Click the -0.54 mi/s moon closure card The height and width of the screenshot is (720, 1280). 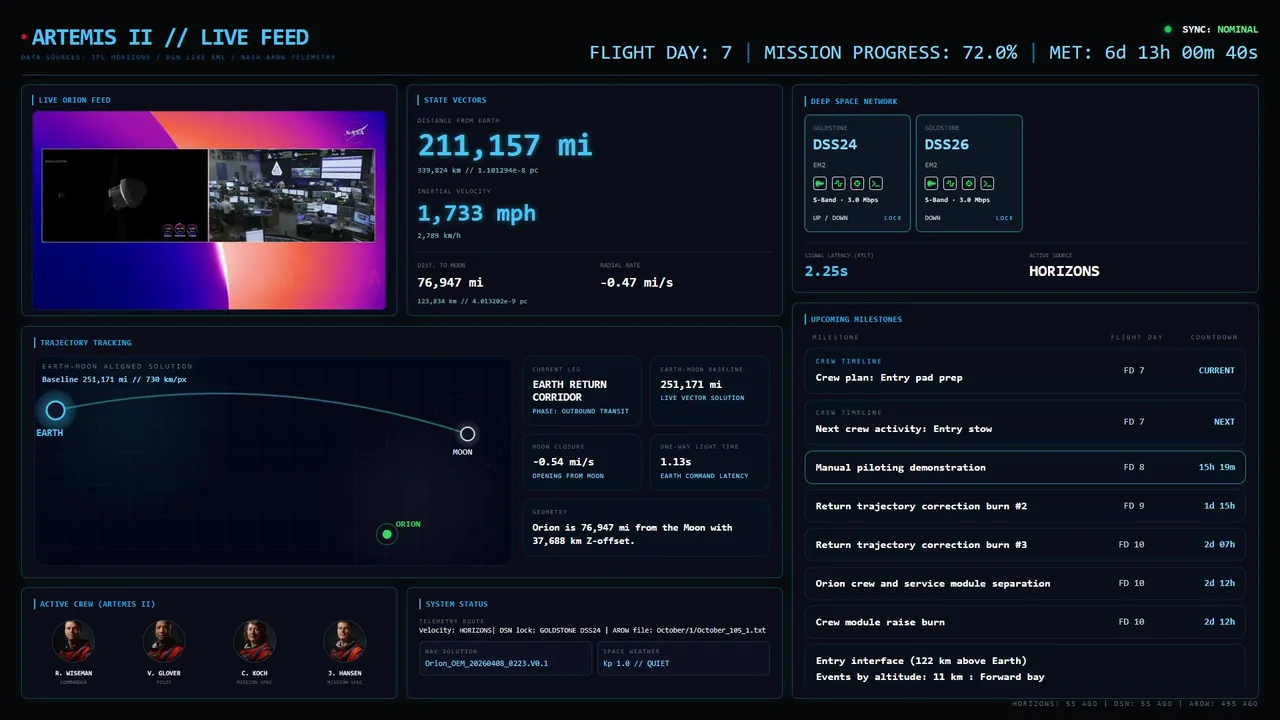(x=582, y=462)
